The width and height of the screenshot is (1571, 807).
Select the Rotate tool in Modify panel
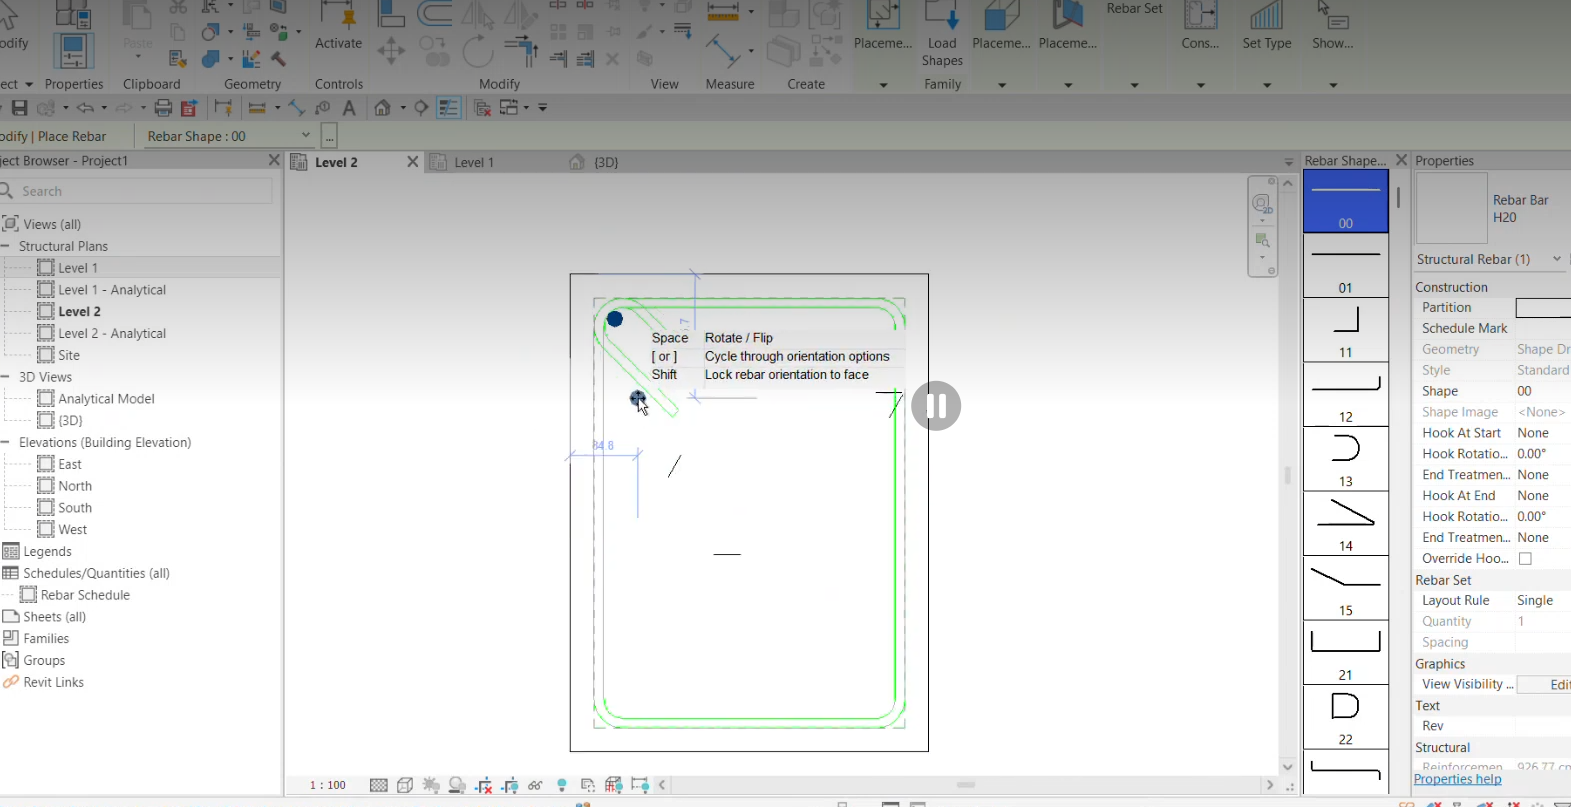click(478, 51)
